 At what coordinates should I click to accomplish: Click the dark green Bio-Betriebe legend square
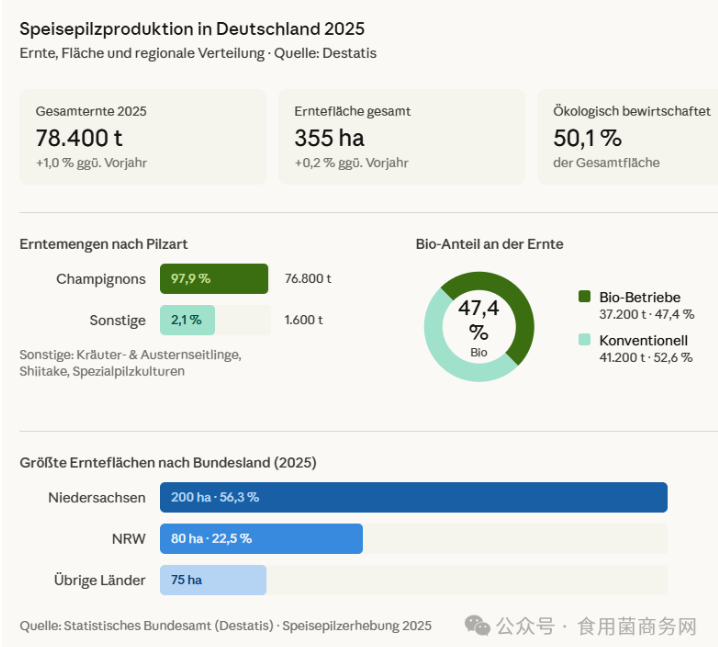pos(585,297)
